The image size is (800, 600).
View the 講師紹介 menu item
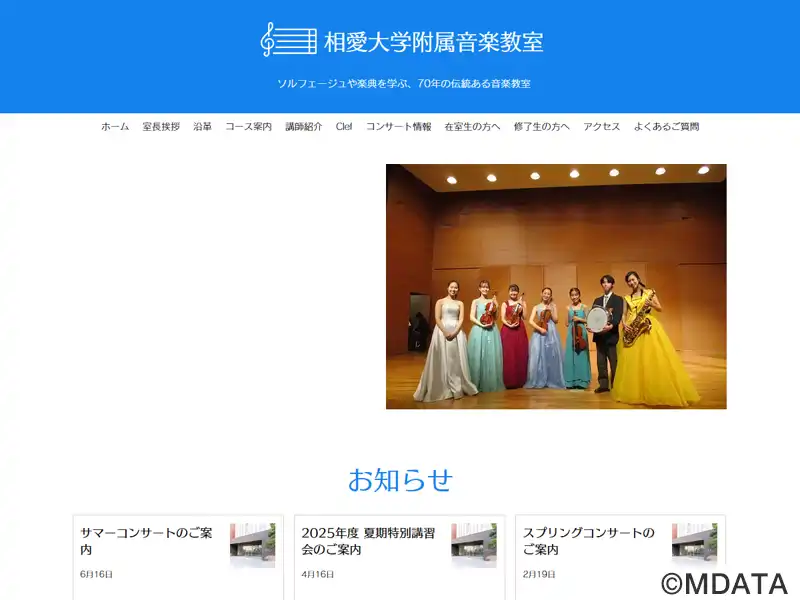[304, 127]
